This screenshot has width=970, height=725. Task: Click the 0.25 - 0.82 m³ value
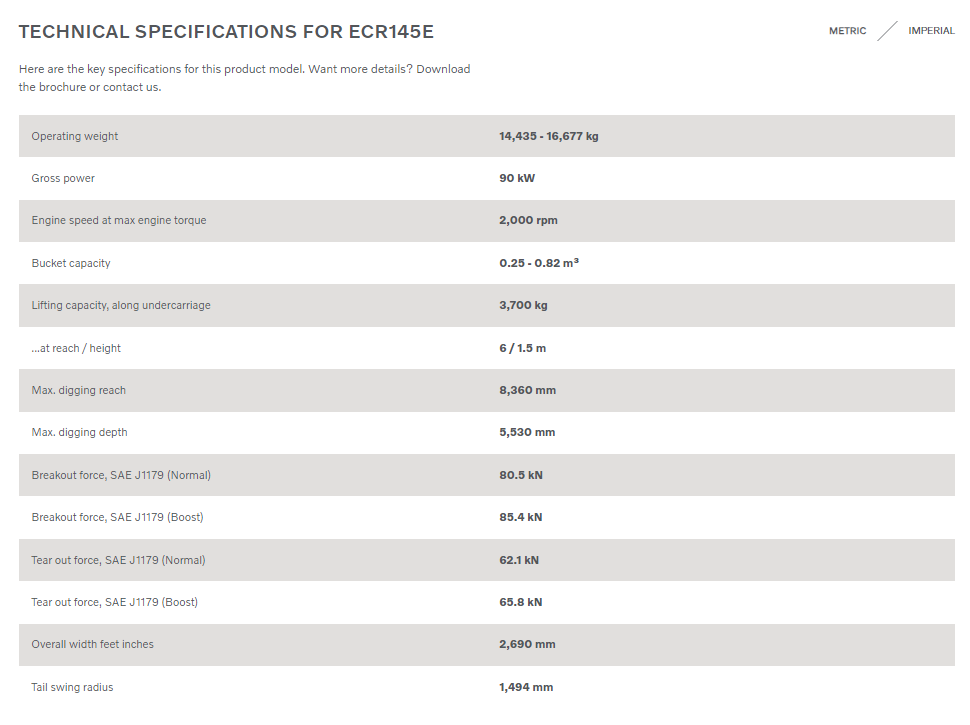539,263
